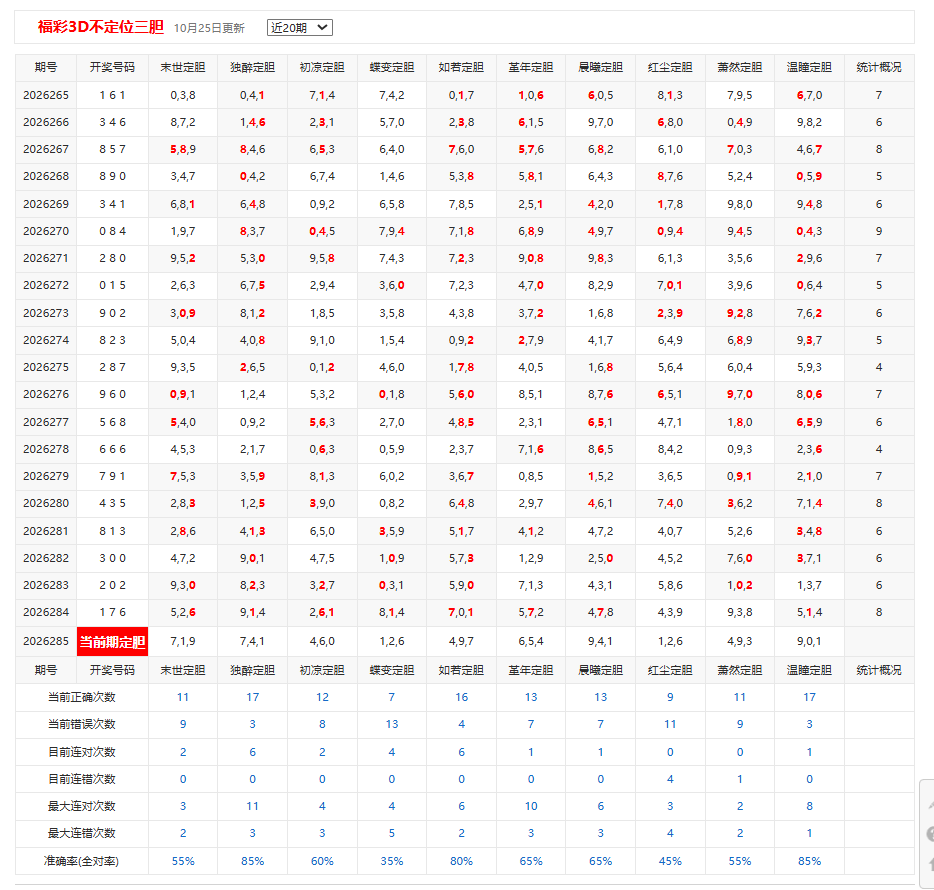The height and width of the screenshot is (890, 934).
Task: Click value 10 in the 最大连对次数 row
Action: pyautogui.click(x=531, y=806)
